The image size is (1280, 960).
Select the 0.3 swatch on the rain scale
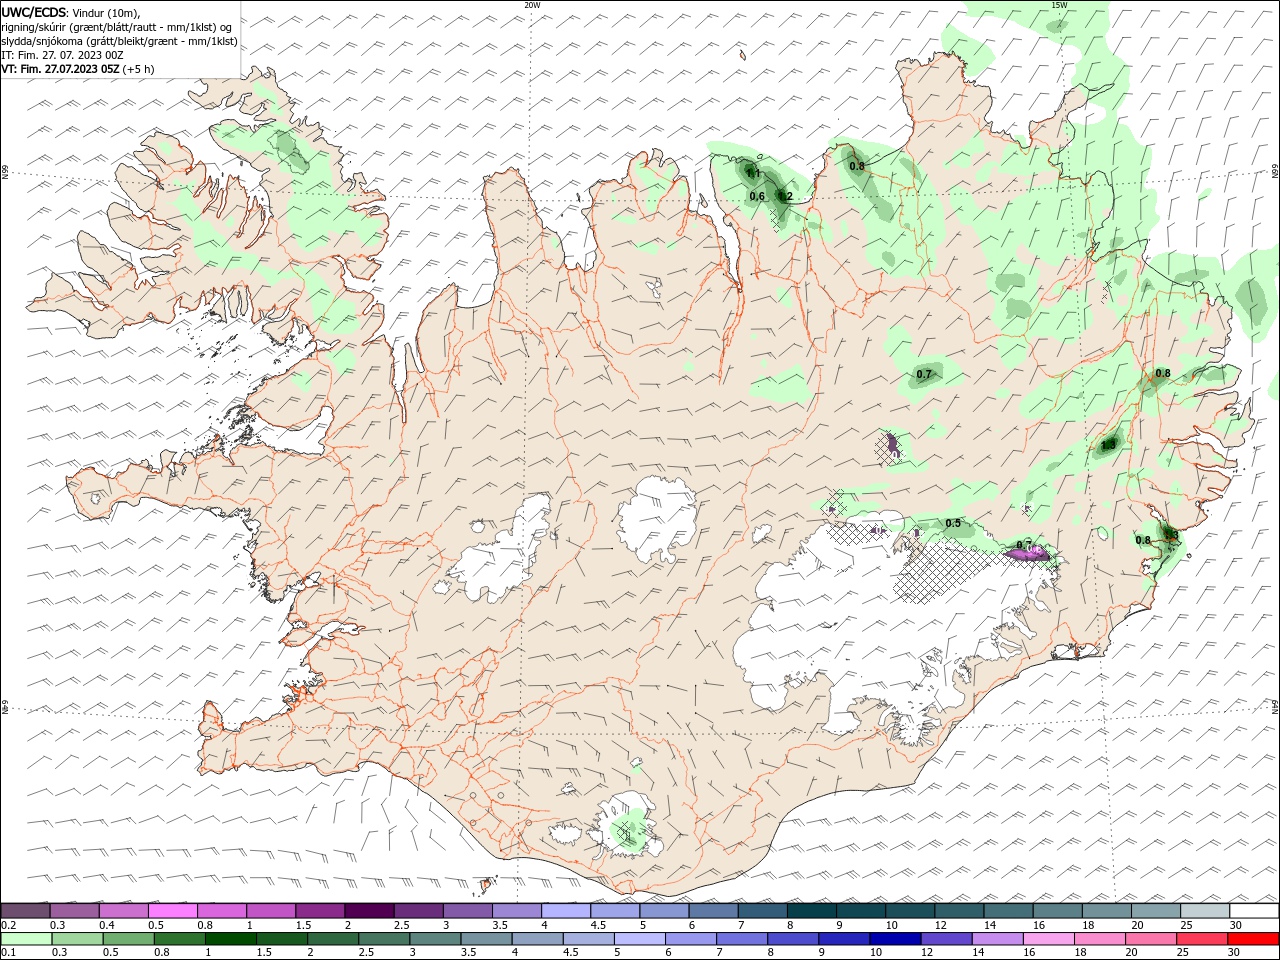tap(79, 939)
